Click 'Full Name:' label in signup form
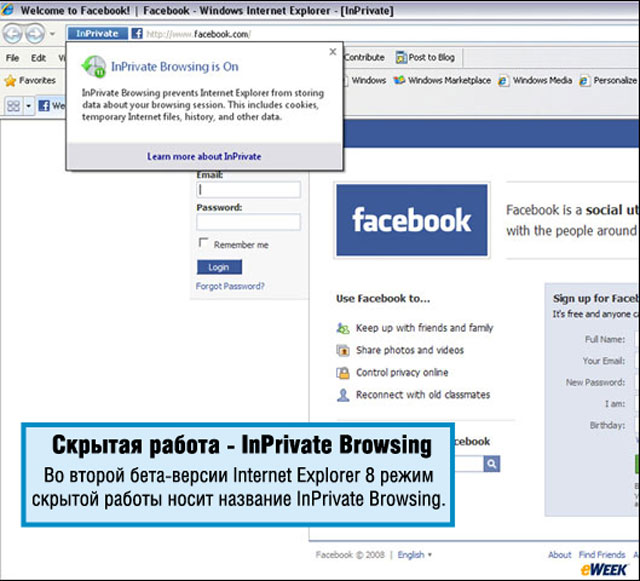The height and width of the screenshot is (581, 640). point(604,339)
